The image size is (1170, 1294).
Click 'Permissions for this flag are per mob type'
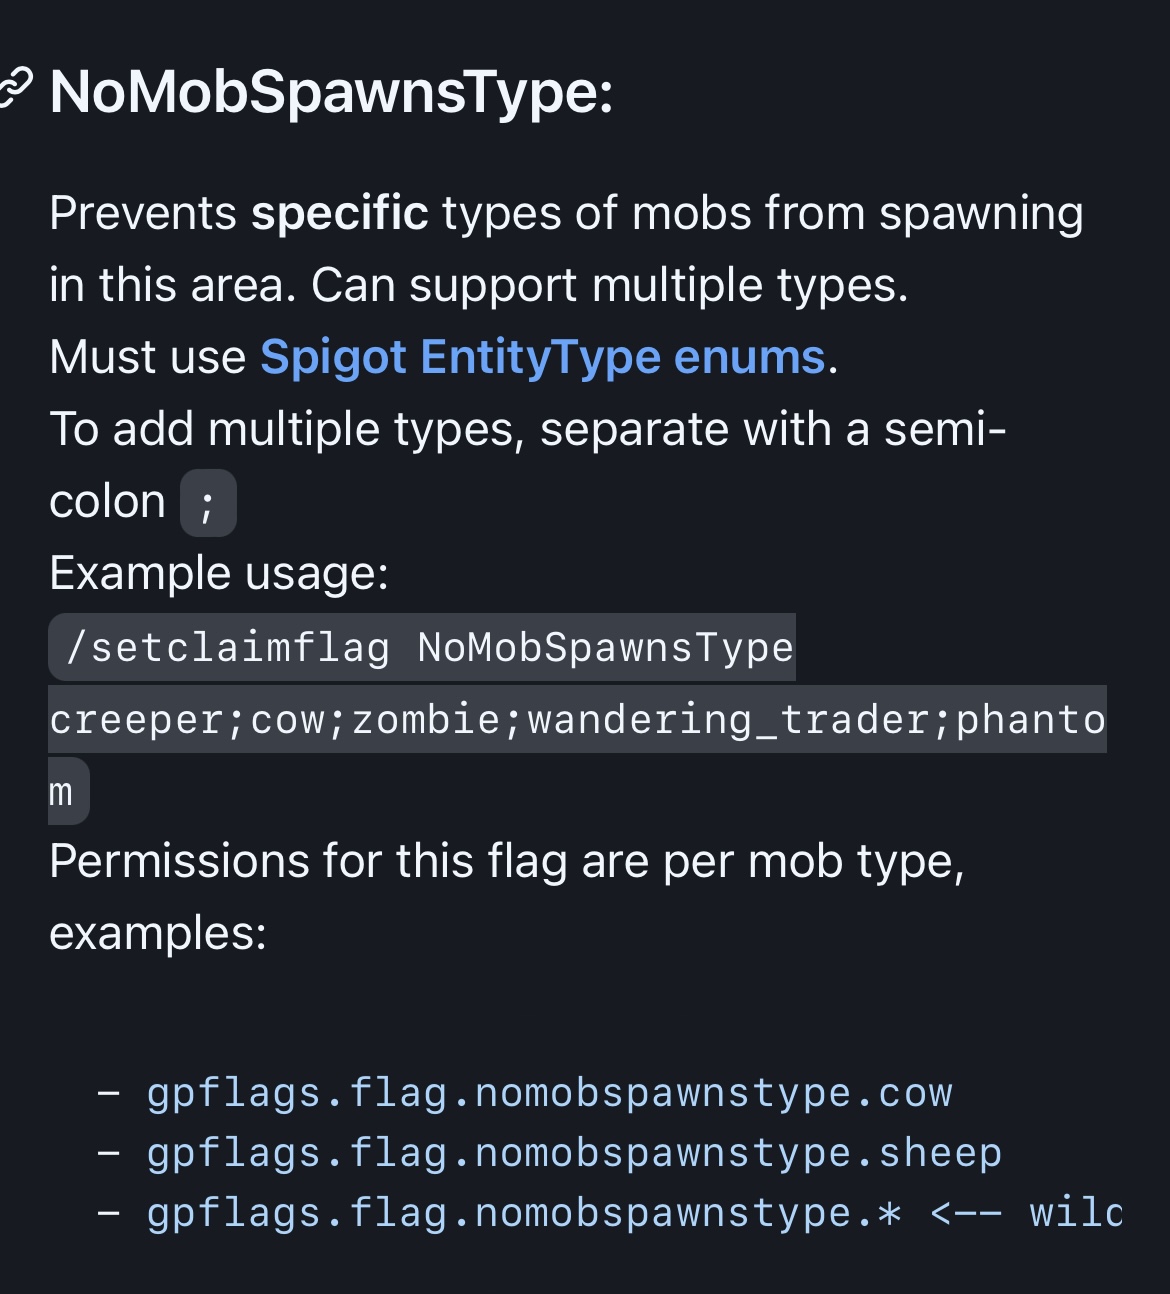click(x=506, y=861)
